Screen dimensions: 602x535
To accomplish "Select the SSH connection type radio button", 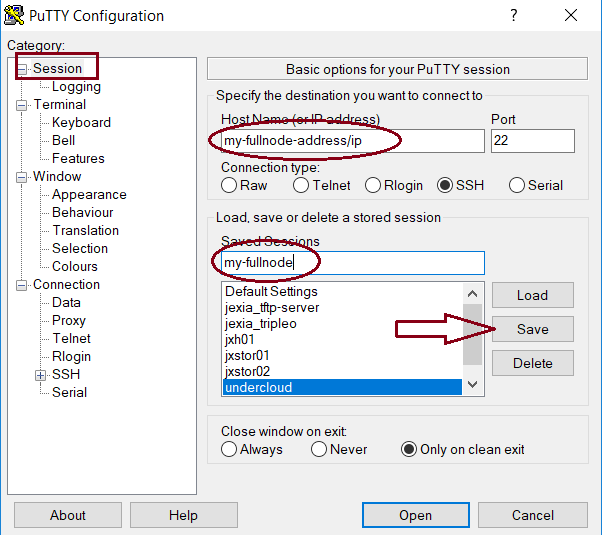I will point(445,186).
